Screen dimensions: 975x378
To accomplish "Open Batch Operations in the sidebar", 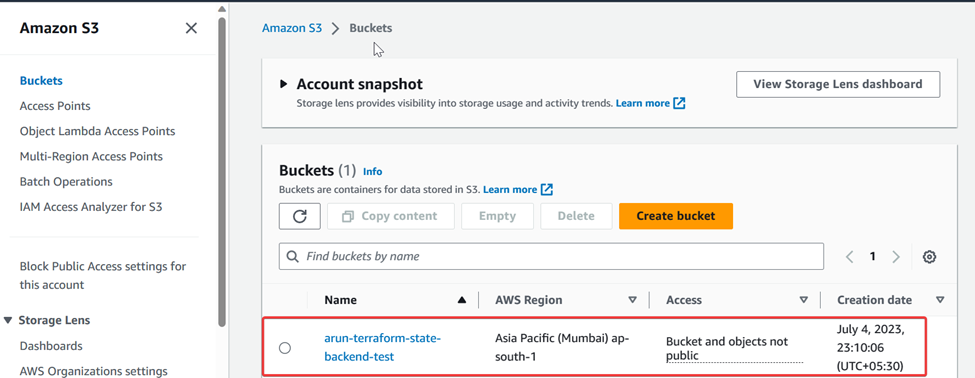I will [x=66, y=182].
